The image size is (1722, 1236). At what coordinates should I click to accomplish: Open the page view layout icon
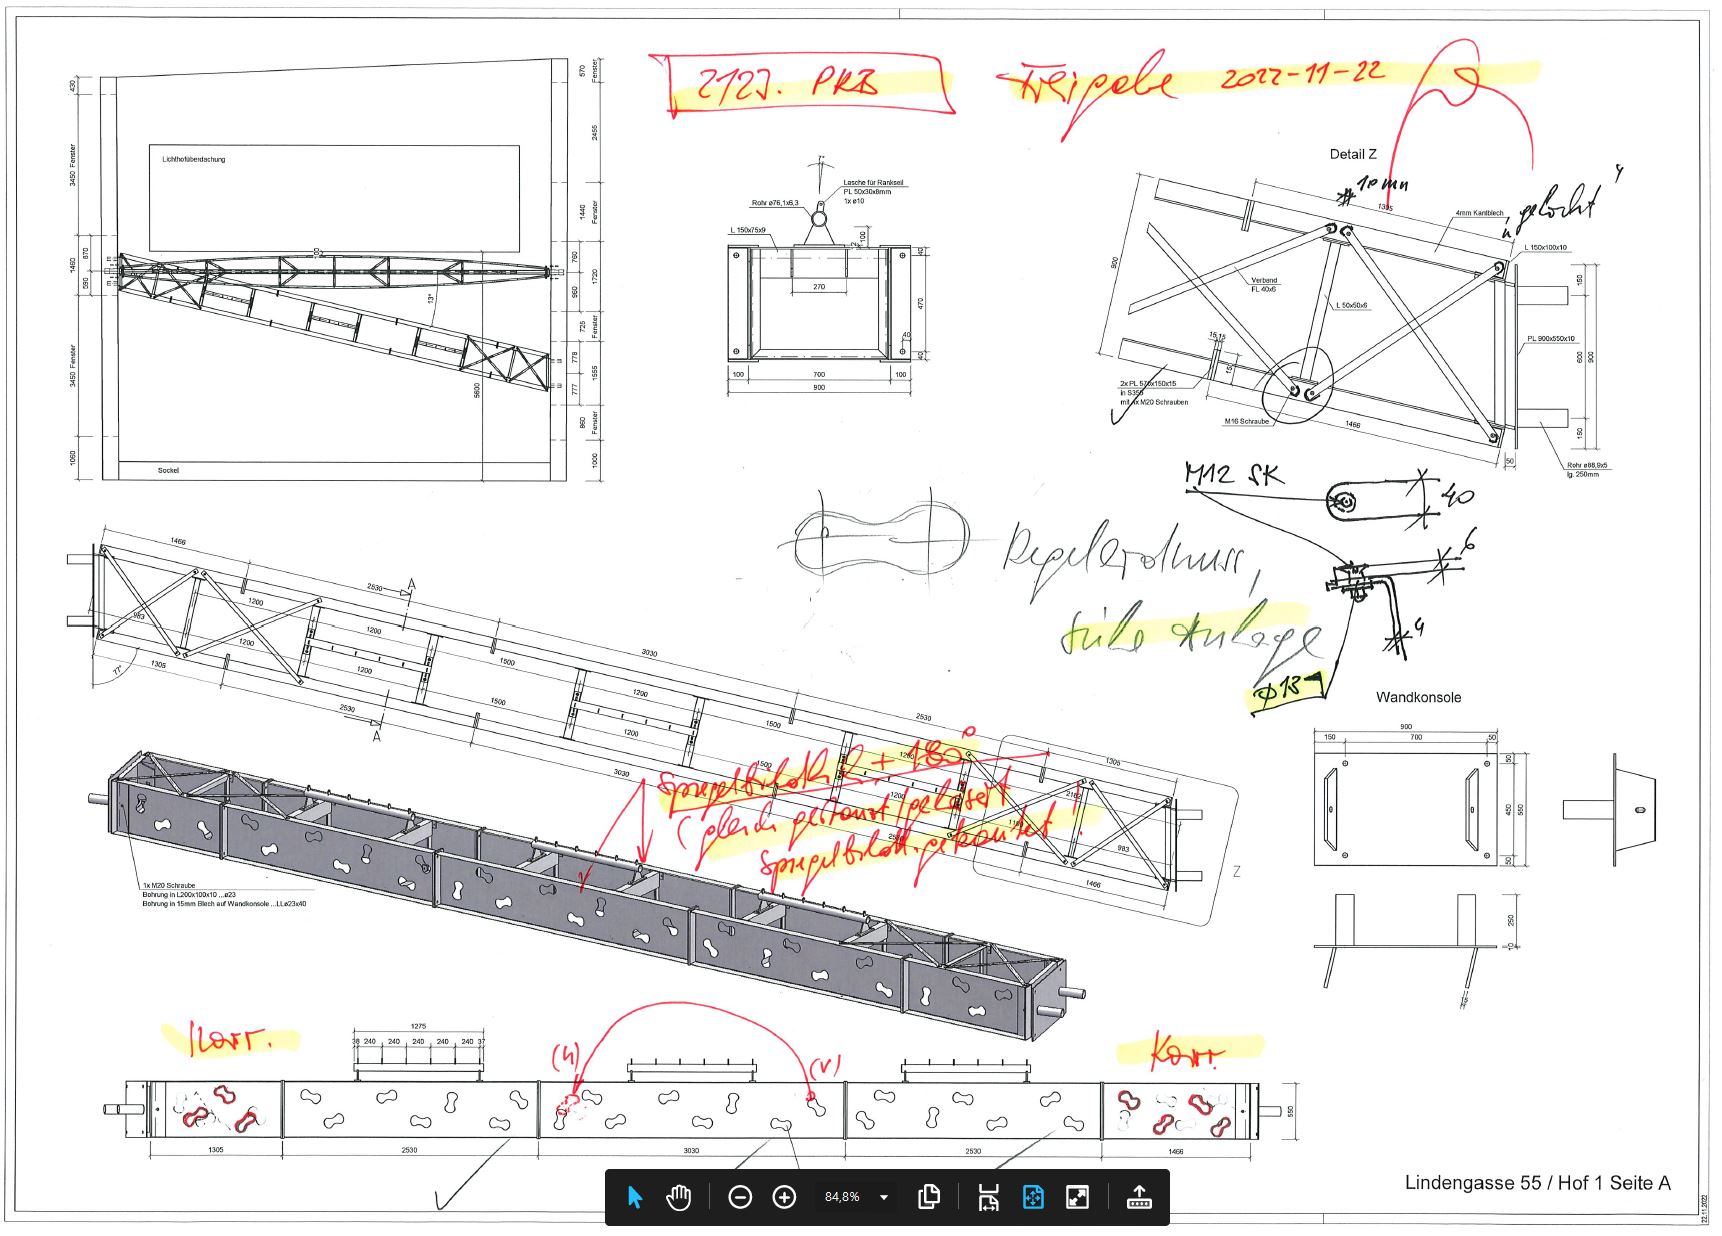(x=929, y=1197)
